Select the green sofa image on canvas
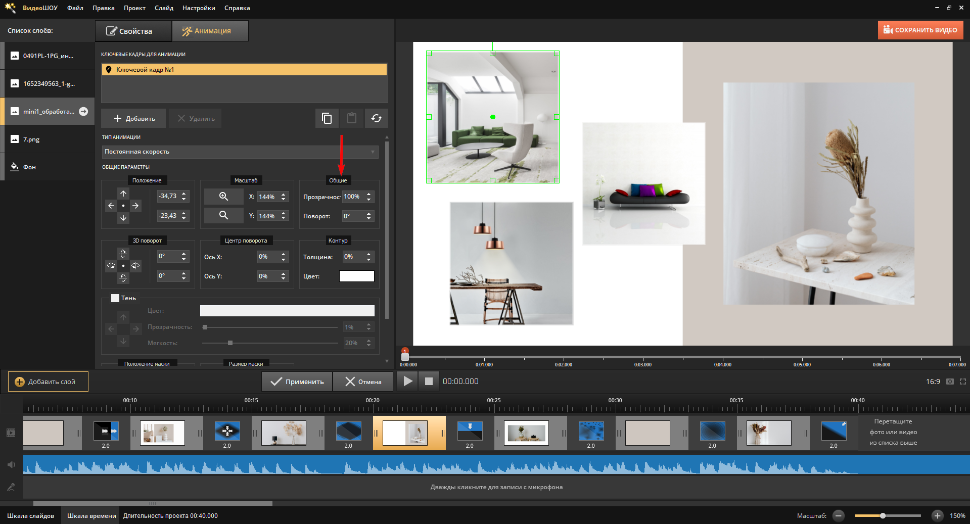This screenshot has width=970, height=524. tap(493, 117)
